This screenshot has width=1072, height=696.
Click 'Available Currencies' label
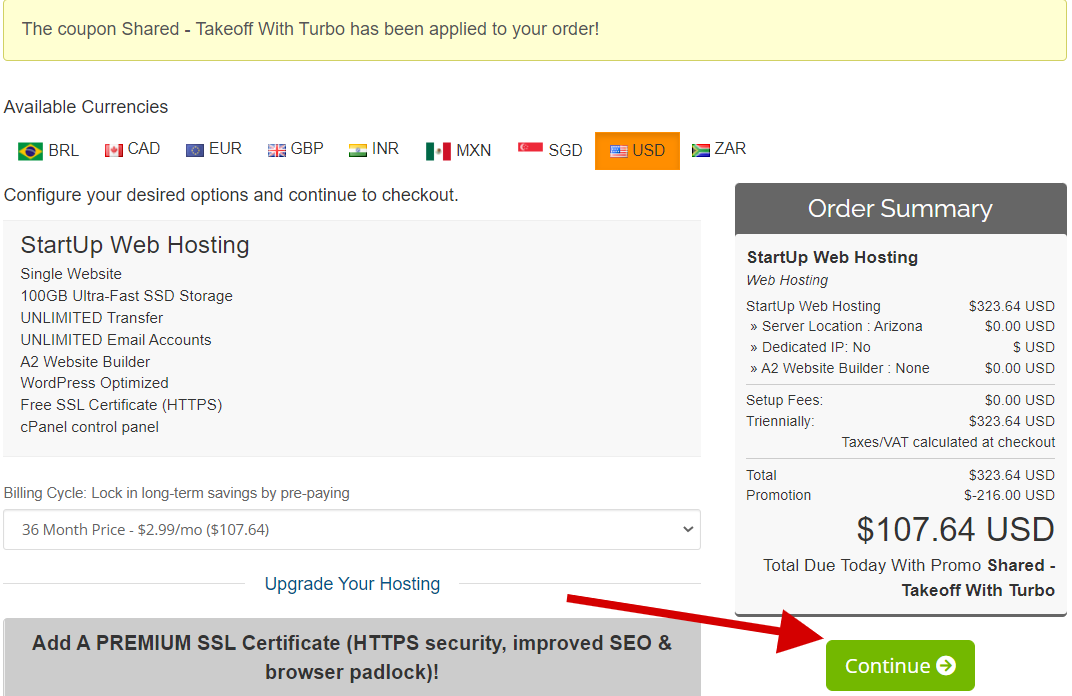(85, 107)
